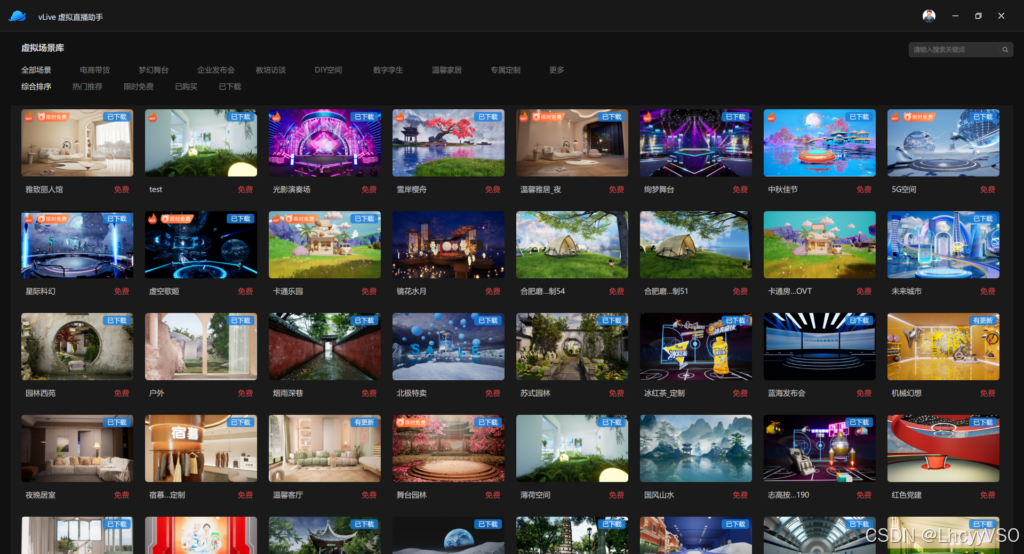Switch to the 电商带货 category

pos(95,70)
